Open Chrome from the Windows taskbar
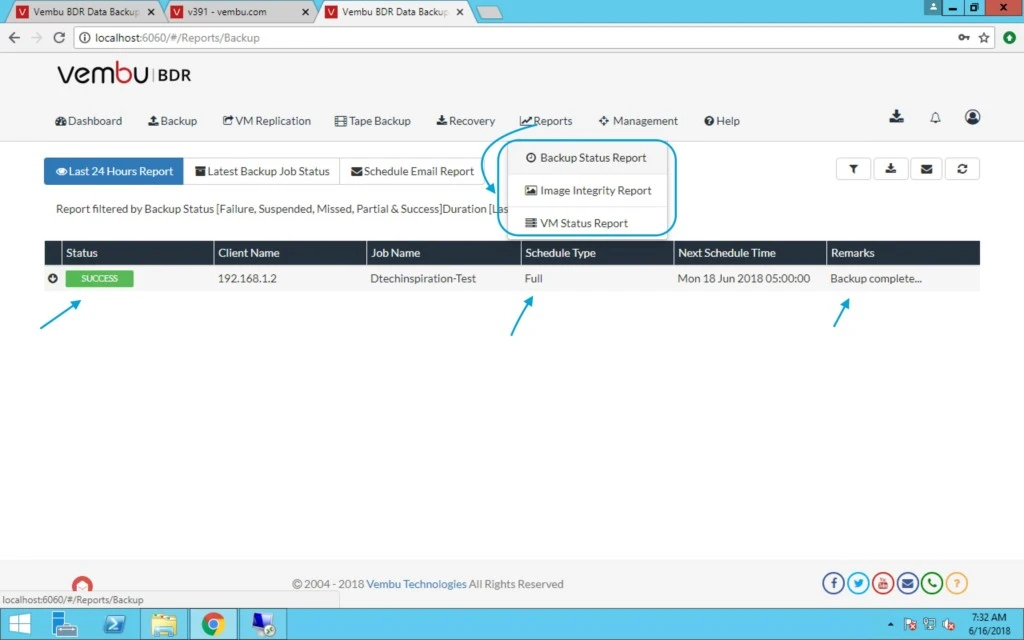Image resolution: width=1024 pixels, height=640 pixels. tap(213, 624)
